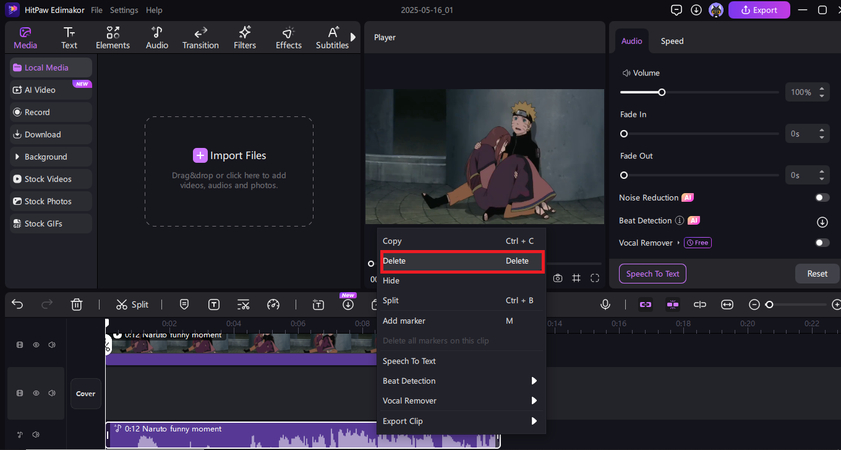Expand Beat Detection submenu
Screen dimensions: 841x450
tap(462, 381)
